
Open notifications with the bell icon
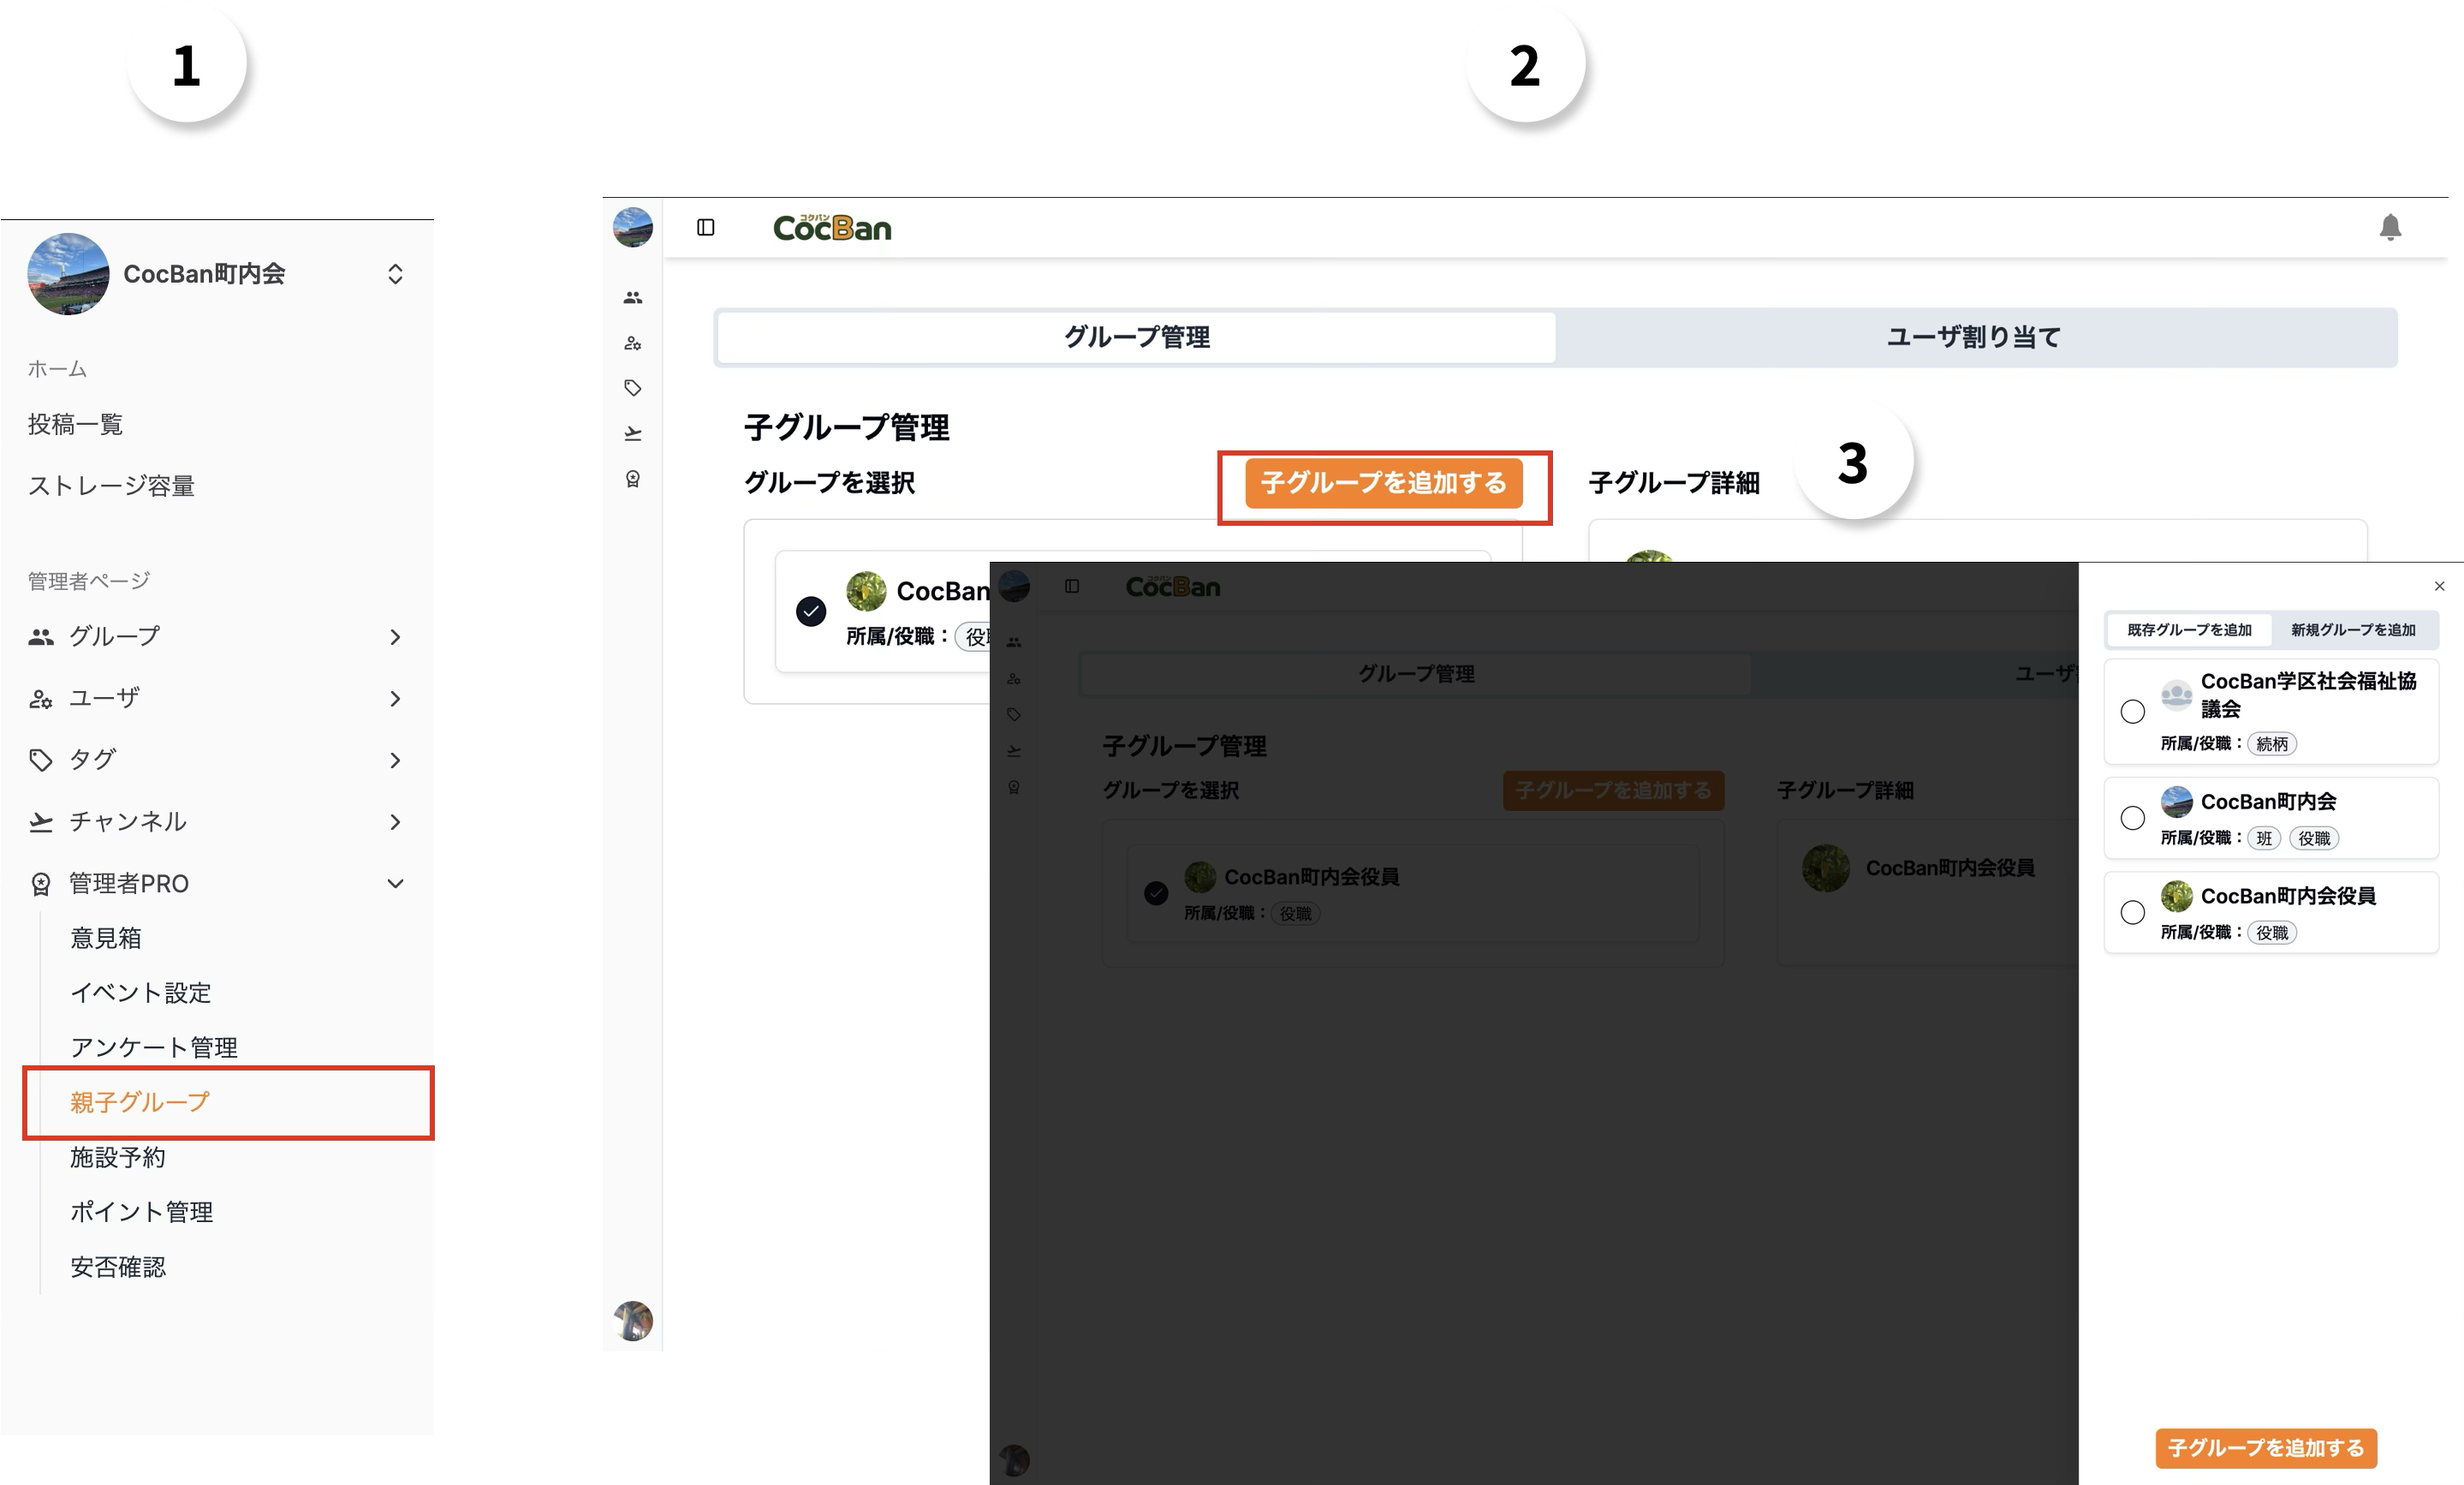[2390, 228]
